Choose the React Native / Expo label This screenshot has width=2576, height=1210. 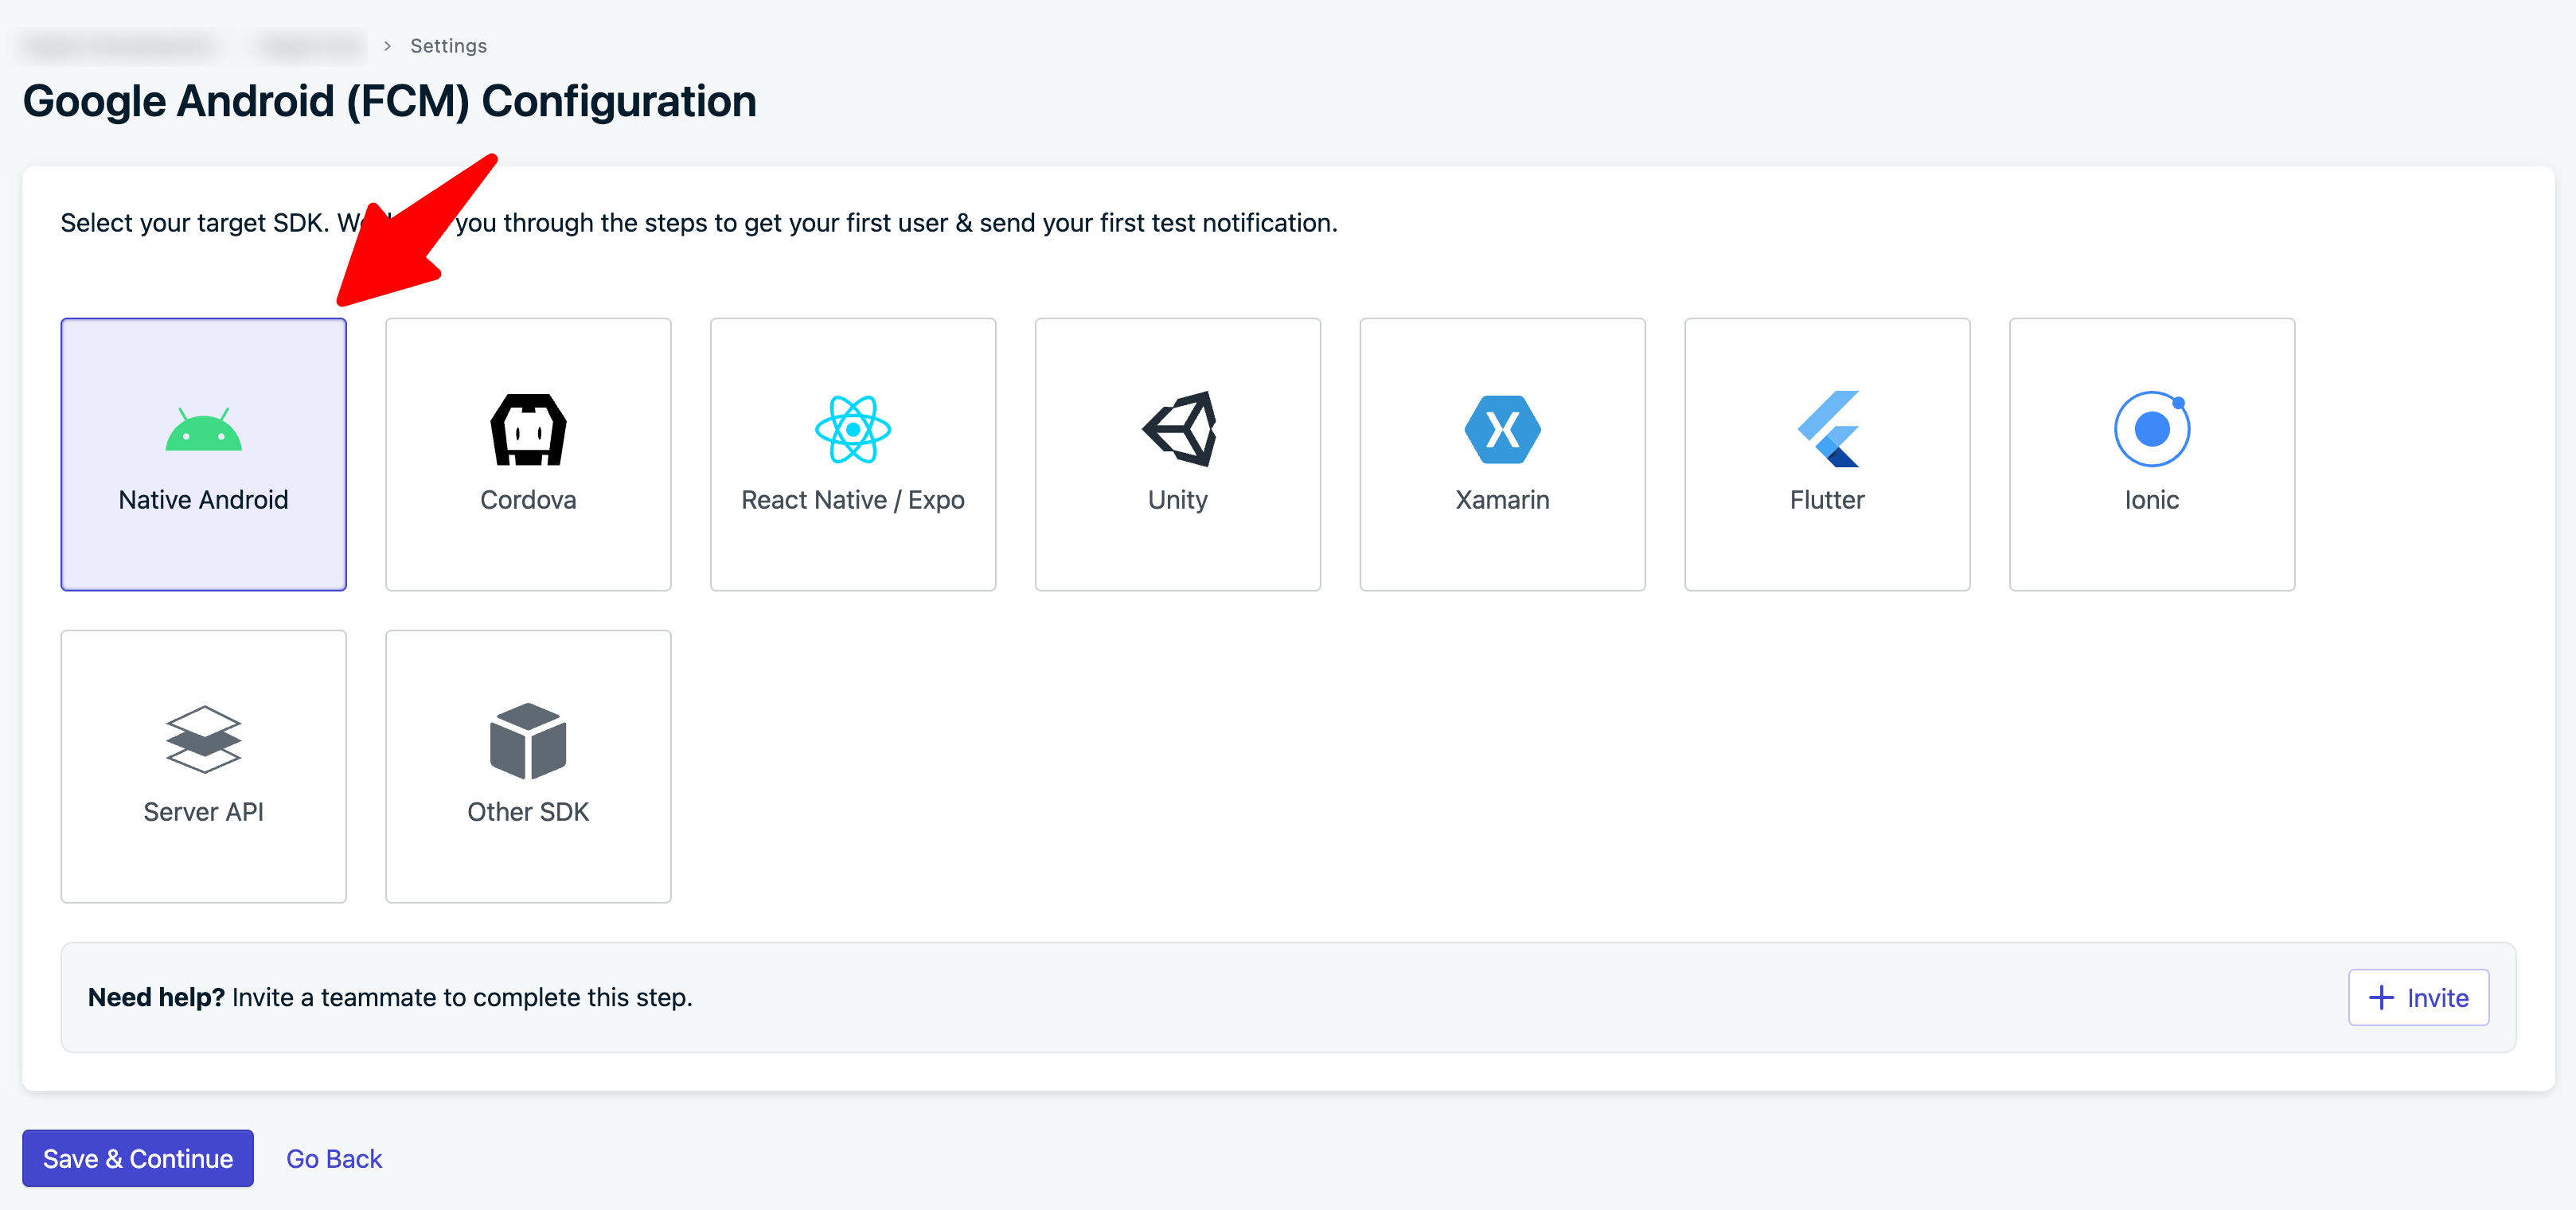click(x=852, y=500)
